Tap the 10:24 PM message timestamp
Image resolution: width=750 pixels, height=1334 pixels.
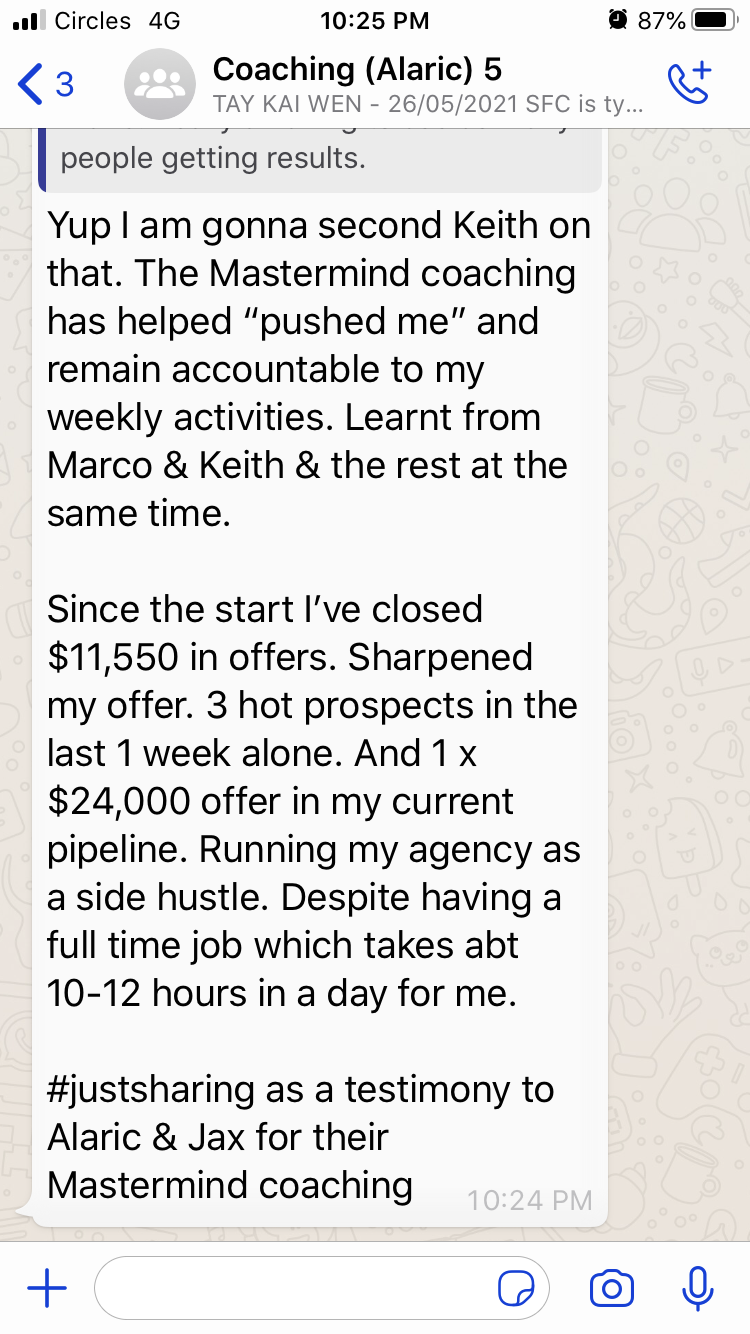click(x=530, y=1199)
